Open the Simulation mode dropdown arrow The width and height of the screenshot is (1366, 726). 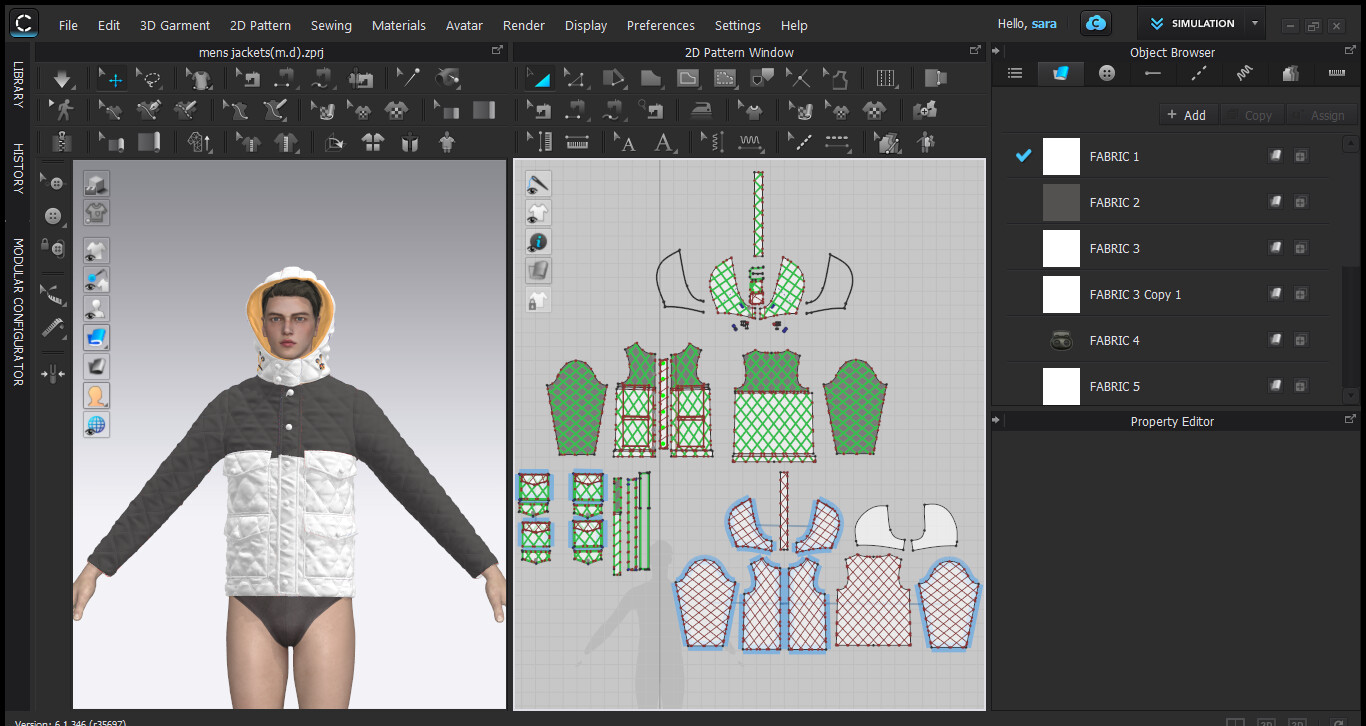[1254, 23]
